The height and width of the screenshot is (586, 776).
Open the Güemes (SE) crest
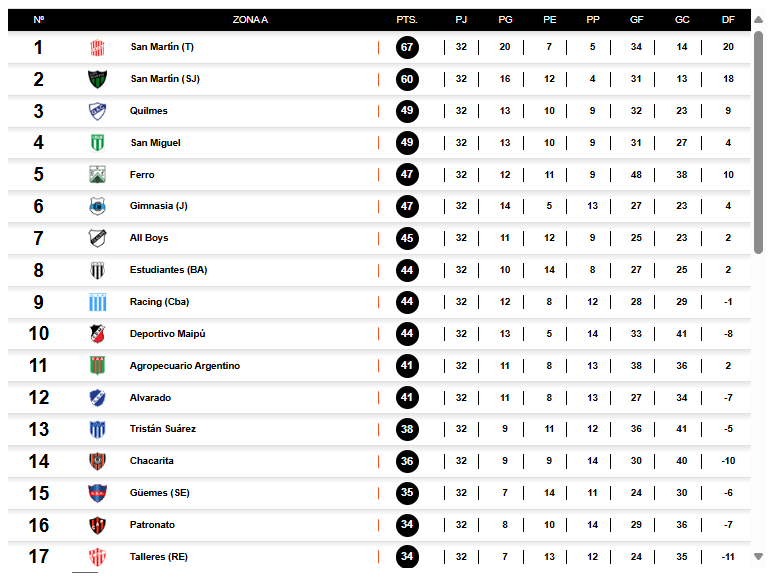(97, 493)
